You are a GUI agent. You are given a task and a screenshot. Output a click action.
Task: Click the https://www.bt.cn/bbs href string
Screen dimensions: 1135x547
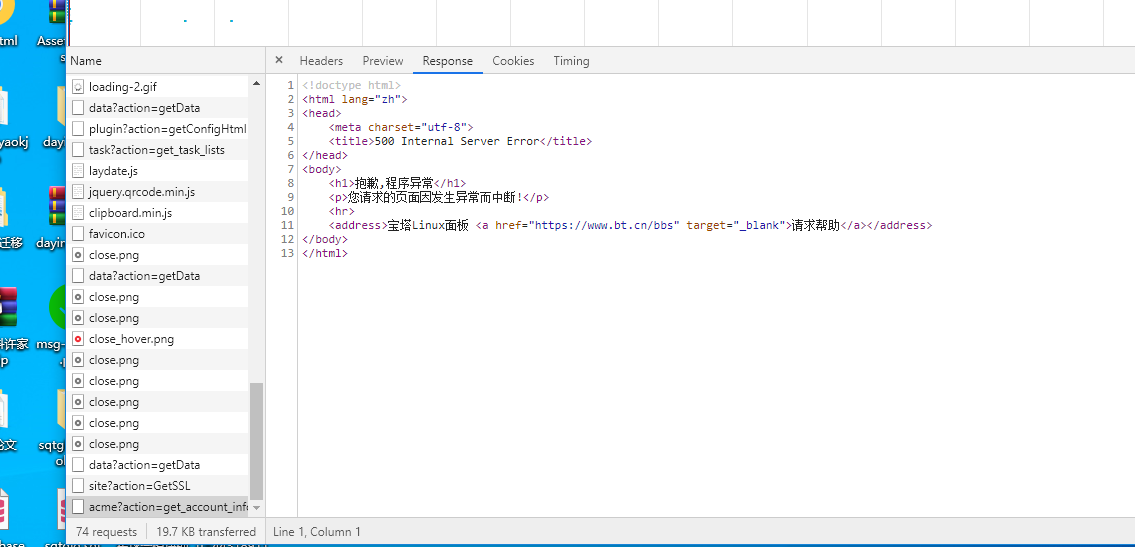pos(604,225)
